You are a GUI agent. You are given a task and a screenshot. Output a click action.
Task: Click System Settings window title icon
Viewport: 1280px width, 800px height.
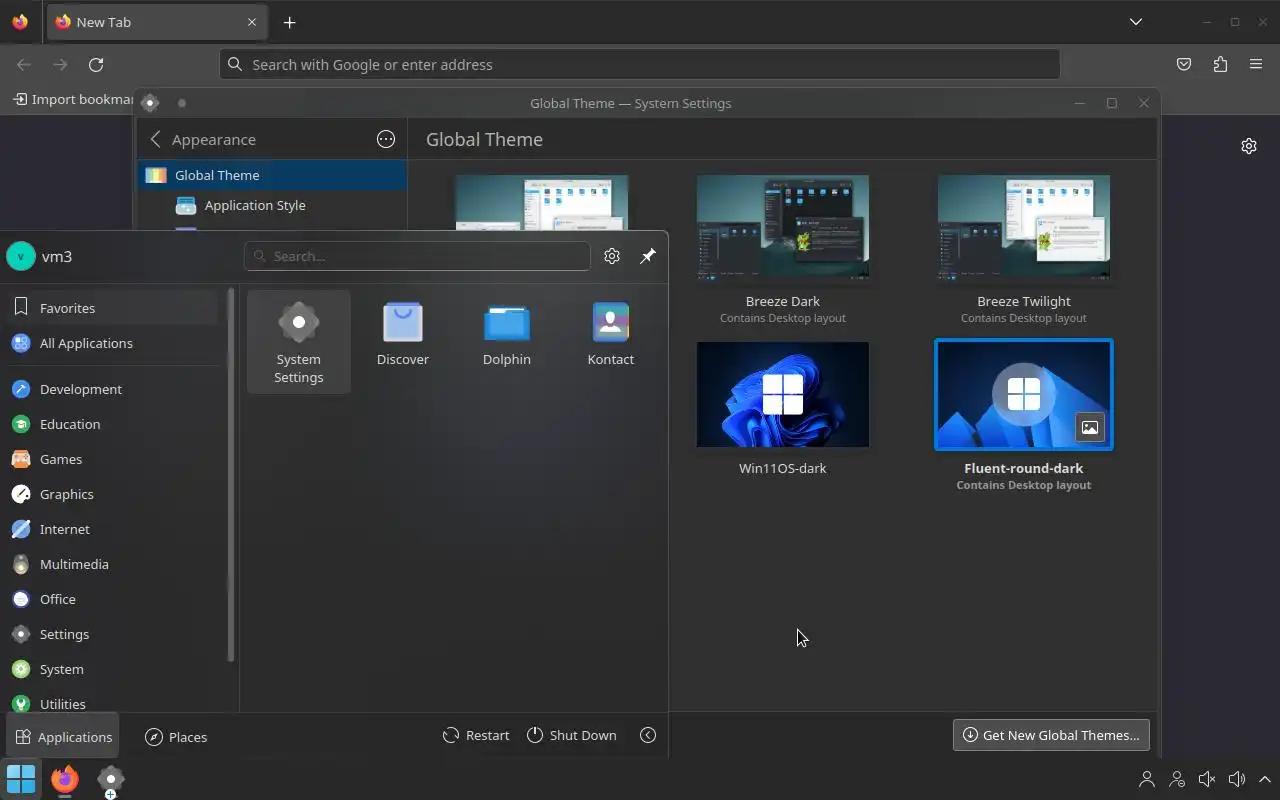point(150,103)
